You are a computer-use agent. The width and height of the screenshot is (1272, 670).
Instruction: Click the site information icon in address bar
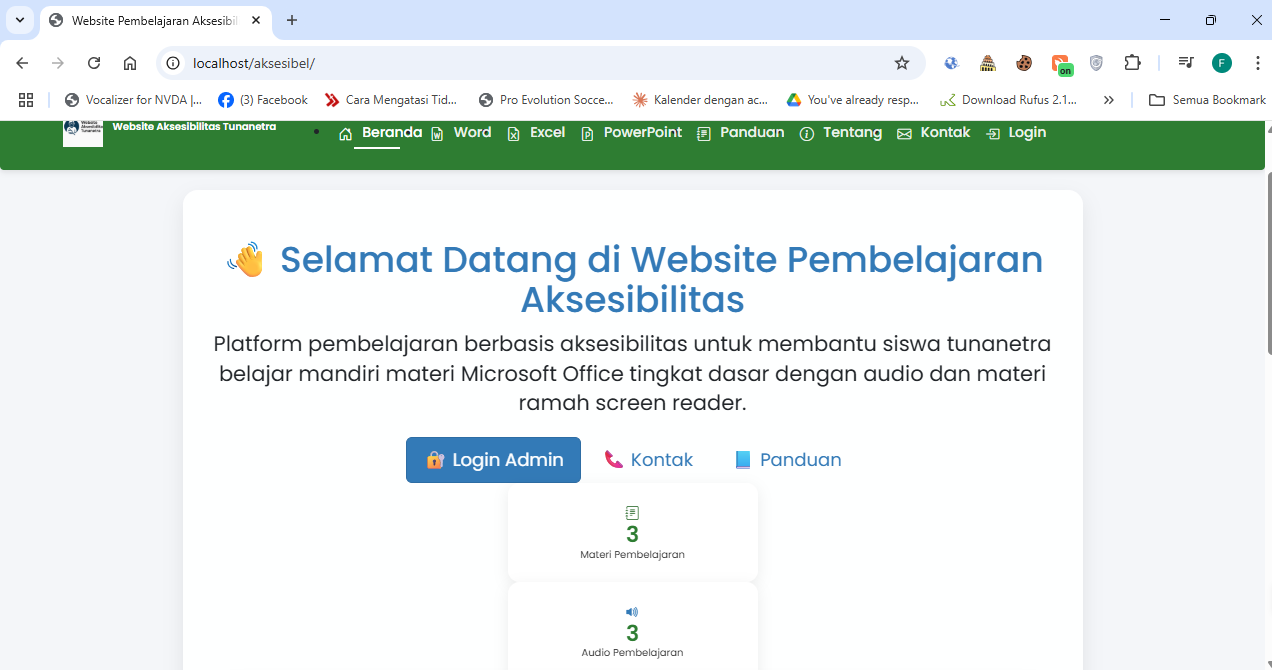click(x=173, y=63)
